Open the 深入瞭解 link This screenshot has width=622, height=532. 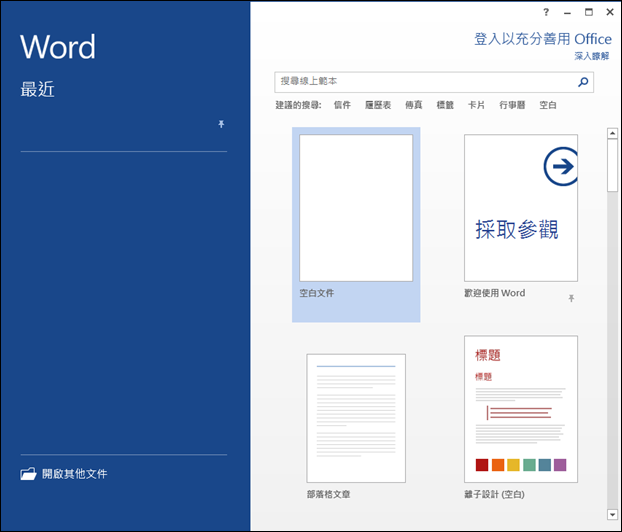coord(592,56)
